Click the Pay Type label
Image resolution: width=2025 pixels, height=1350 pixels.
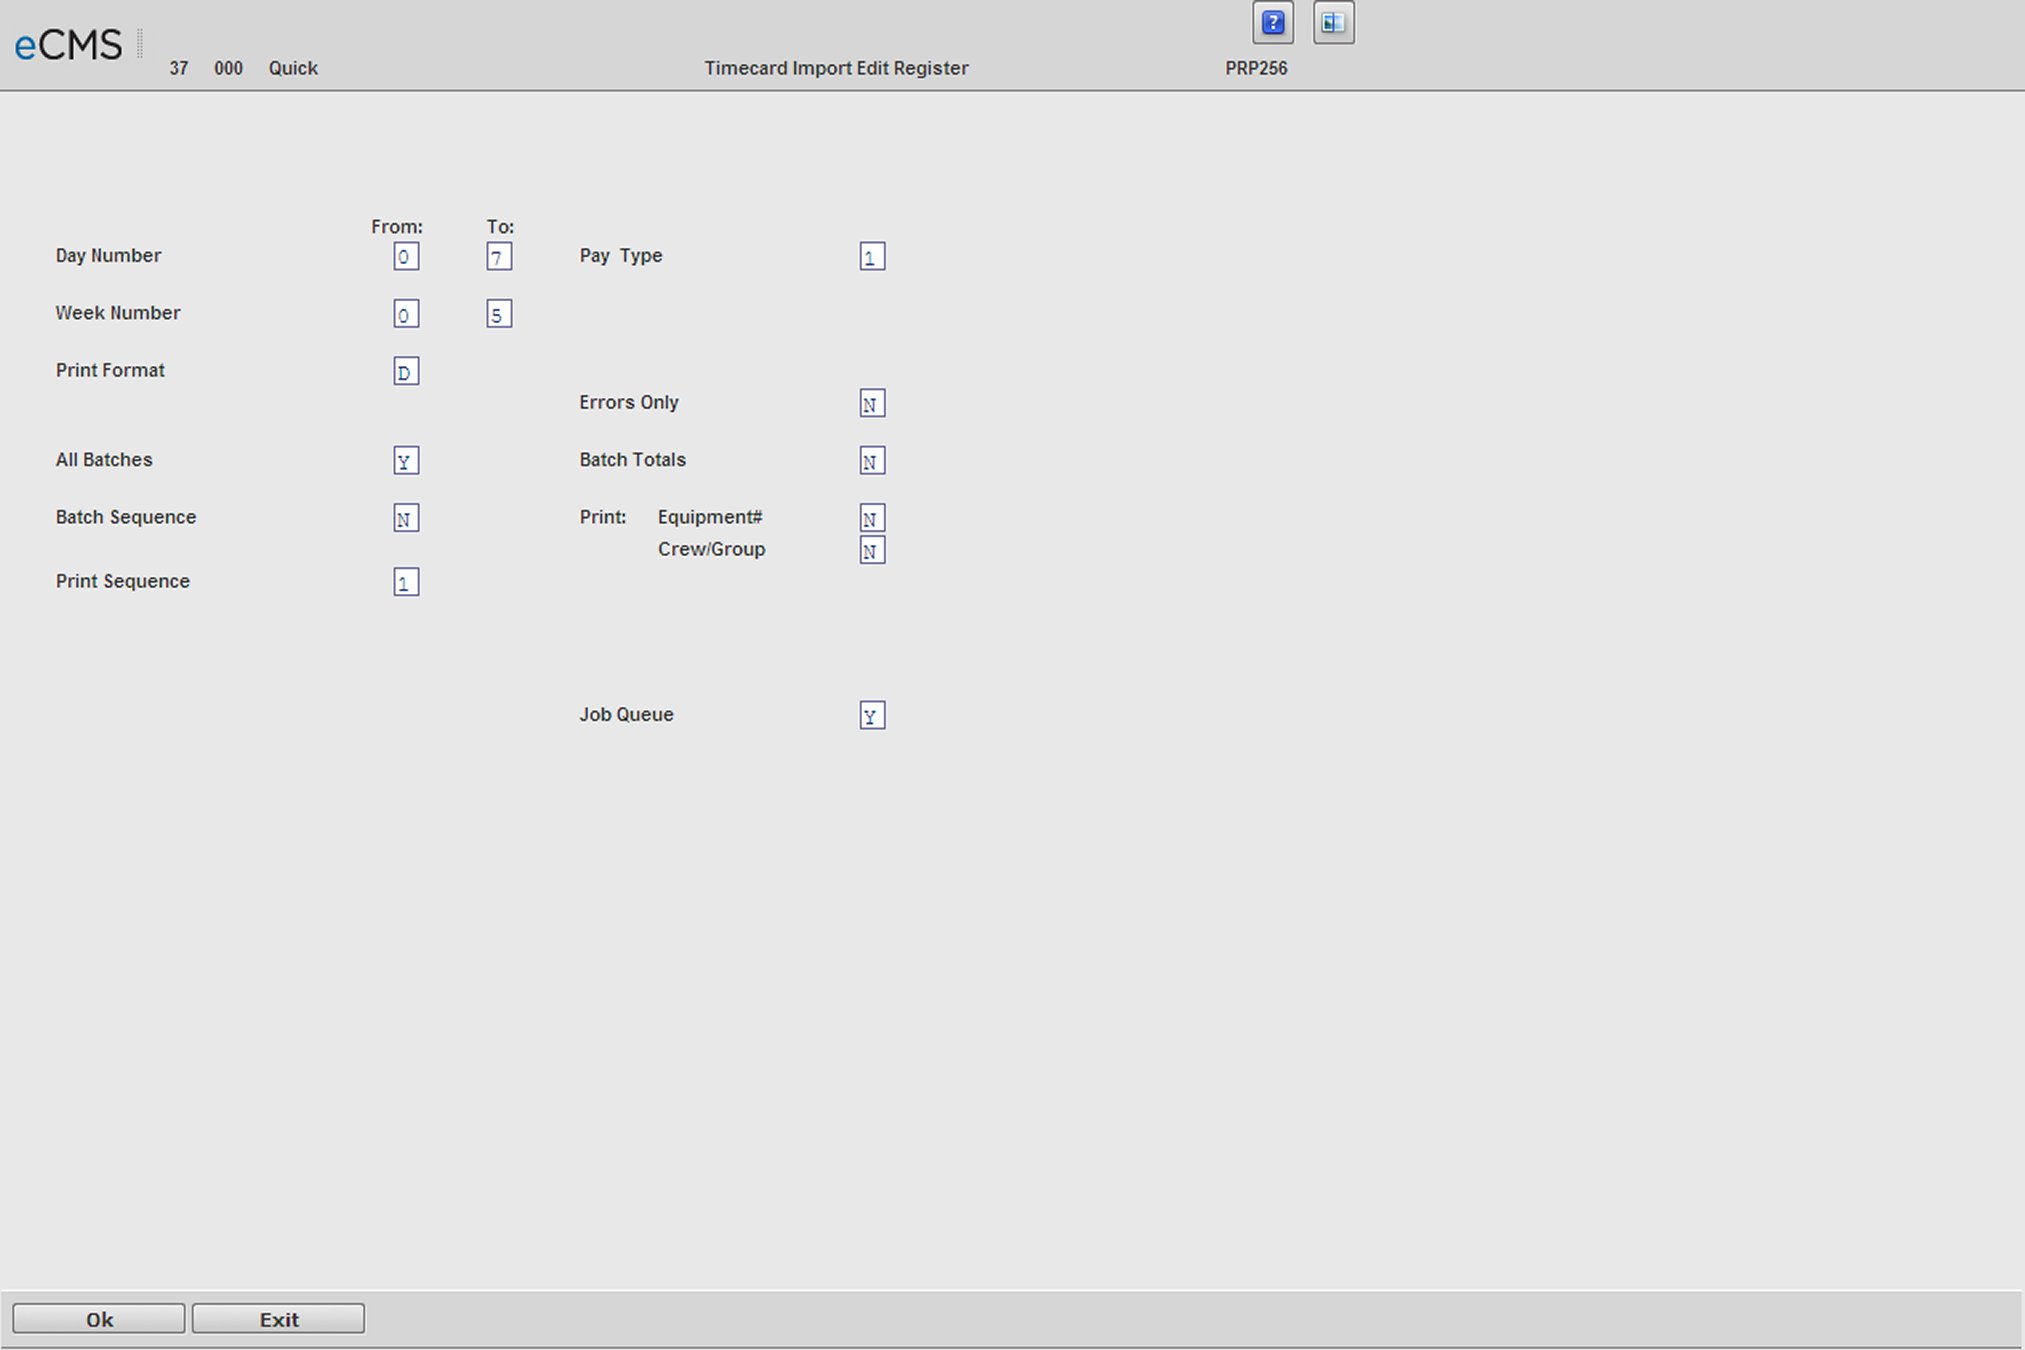tap(621, 256)
